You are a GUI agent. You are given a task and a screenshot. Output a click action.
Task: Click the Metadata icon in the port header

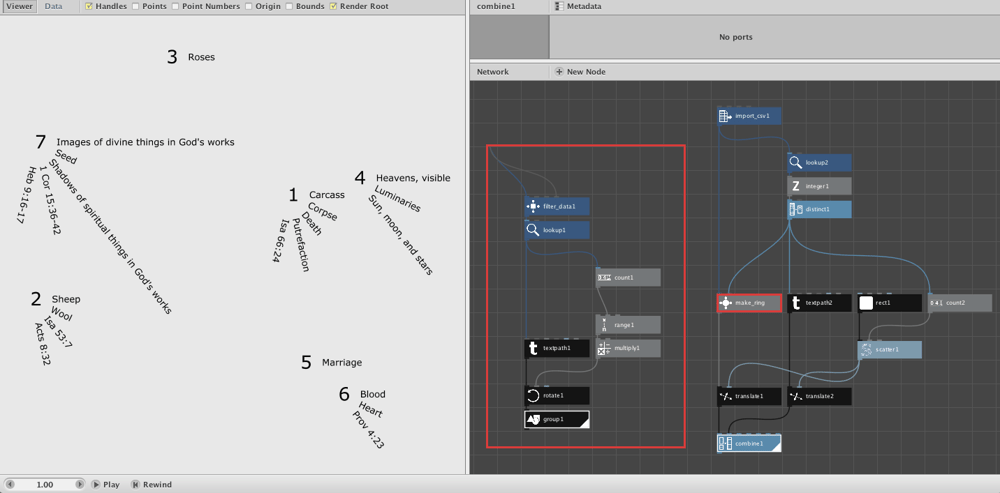pos(560,6)
